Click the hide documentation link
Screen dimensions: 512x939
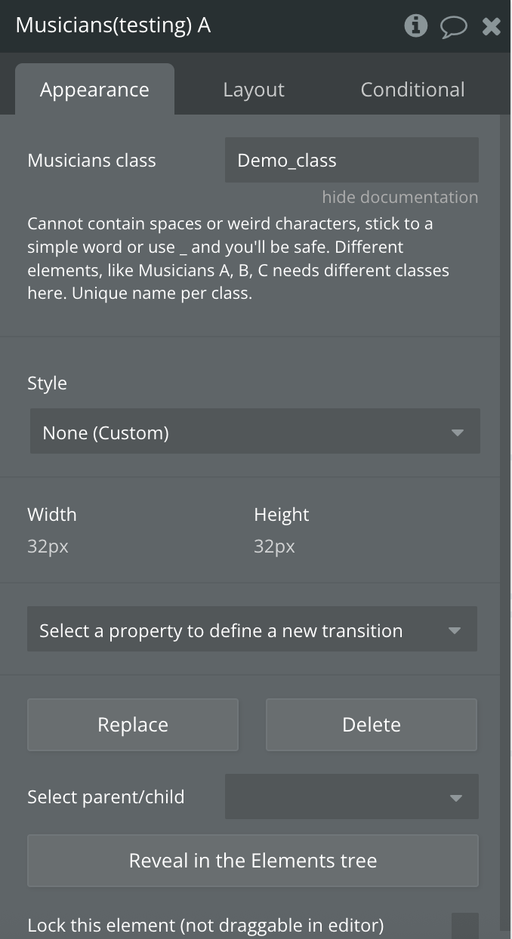tap(400, 197)
